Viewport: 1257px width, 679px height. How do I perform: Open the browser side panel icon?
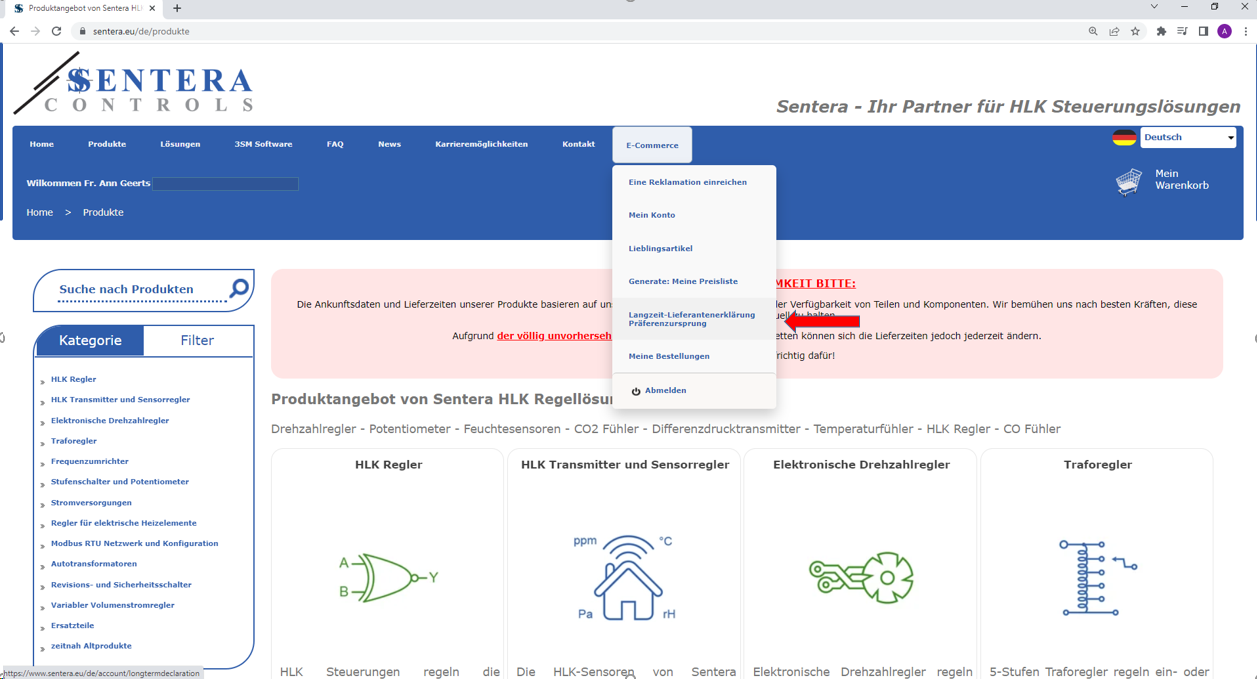coord(1203,31)
